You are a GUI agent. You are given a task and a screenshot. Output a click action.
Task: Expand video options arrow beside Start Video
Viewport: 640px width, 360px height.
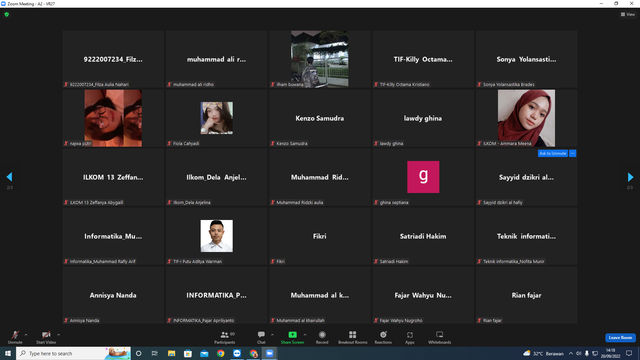[59, 335]
